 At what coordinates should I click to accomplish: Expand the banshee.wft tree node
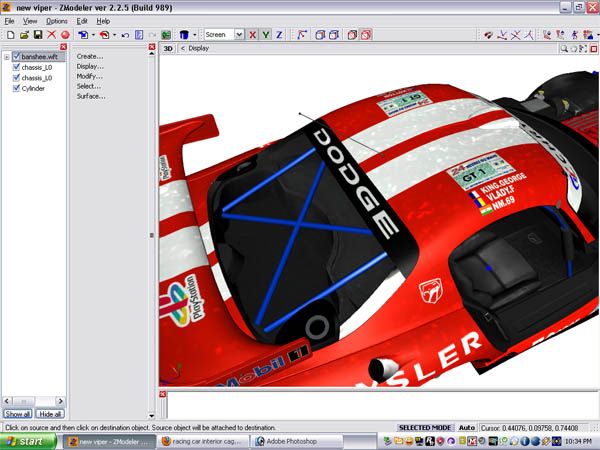pos(7,57)
